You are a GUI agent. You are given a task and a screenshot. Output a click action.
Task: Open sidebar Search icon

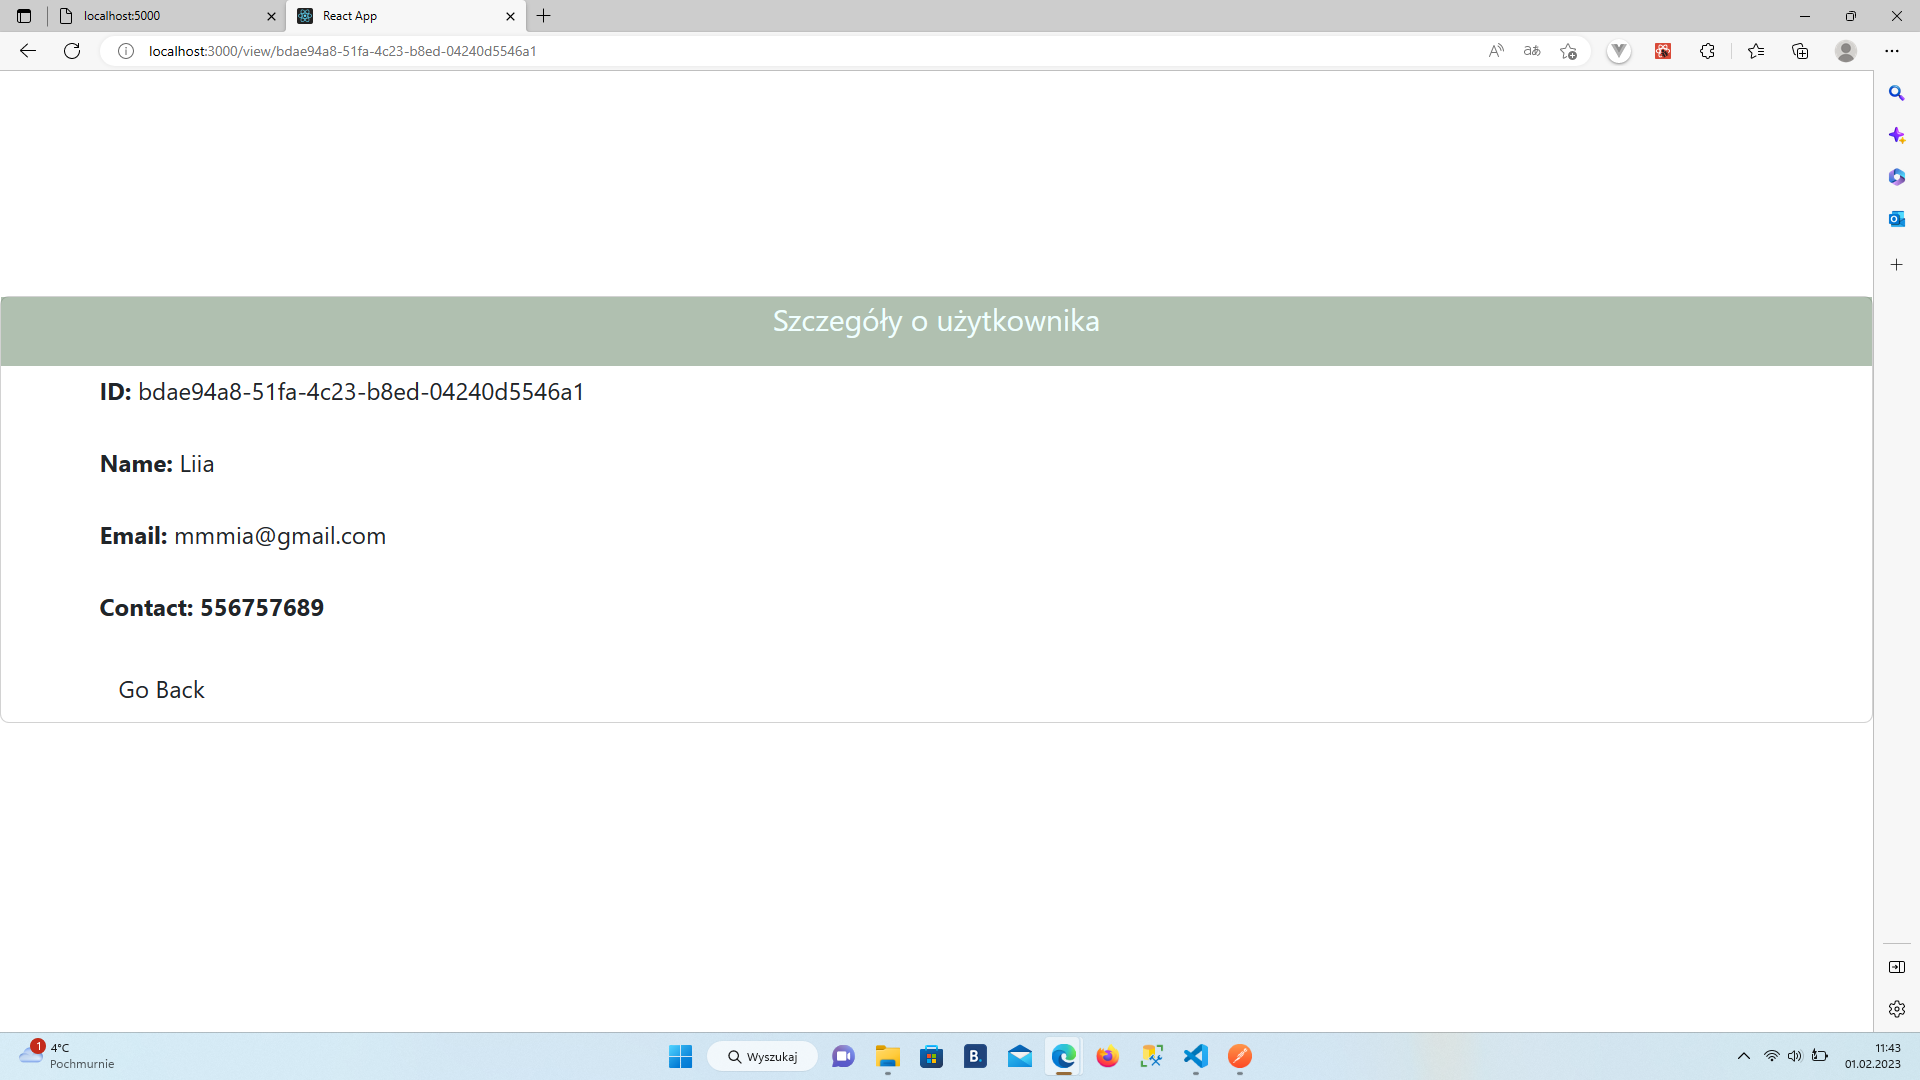click(1896, 93)
